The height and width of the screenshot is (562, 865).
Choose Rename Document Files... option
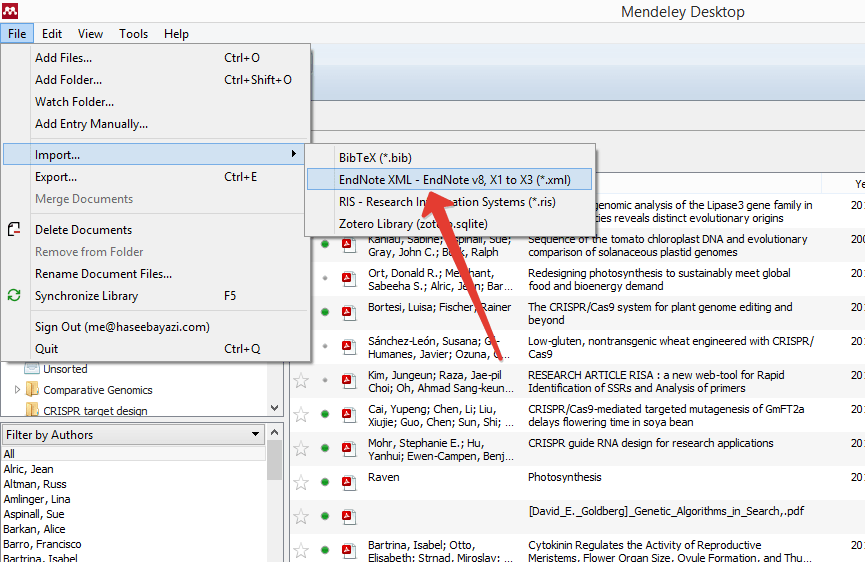(x=156, y=274)
